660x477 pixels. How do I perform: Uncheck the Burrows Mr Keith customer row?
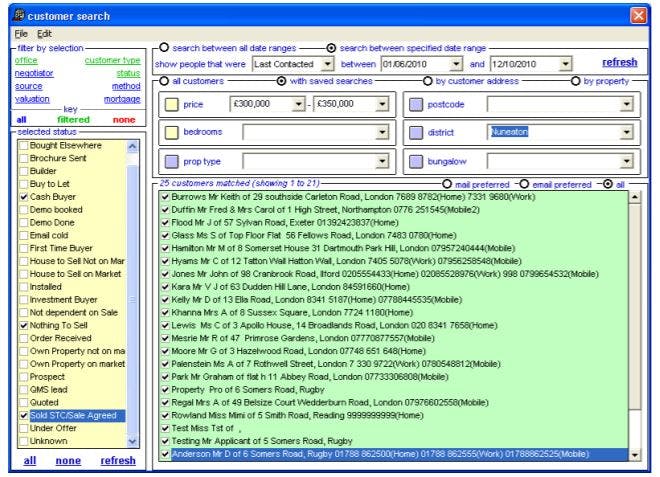click(165, 197)
